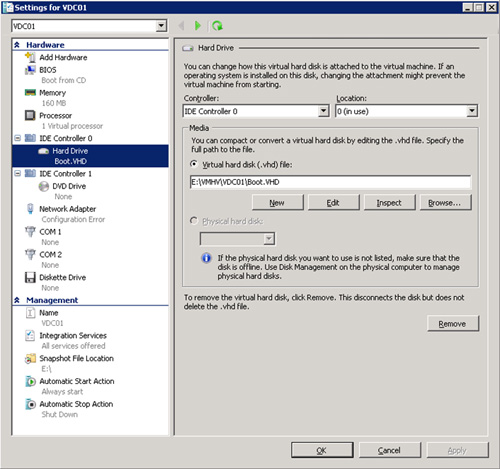This screenshot has height=469, width=500.
Task: Click in the .vhd file path field
Action: 330,182
